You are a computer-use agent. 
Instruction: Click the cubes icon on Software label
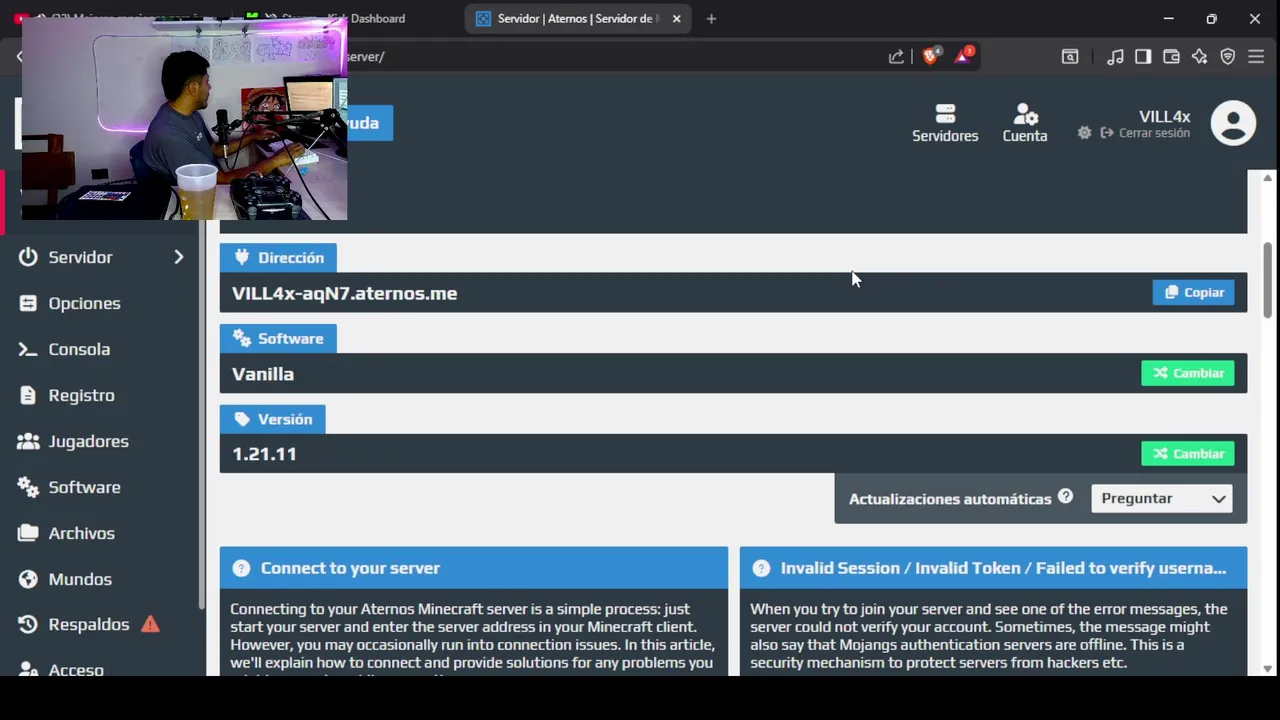click(242, 338)
